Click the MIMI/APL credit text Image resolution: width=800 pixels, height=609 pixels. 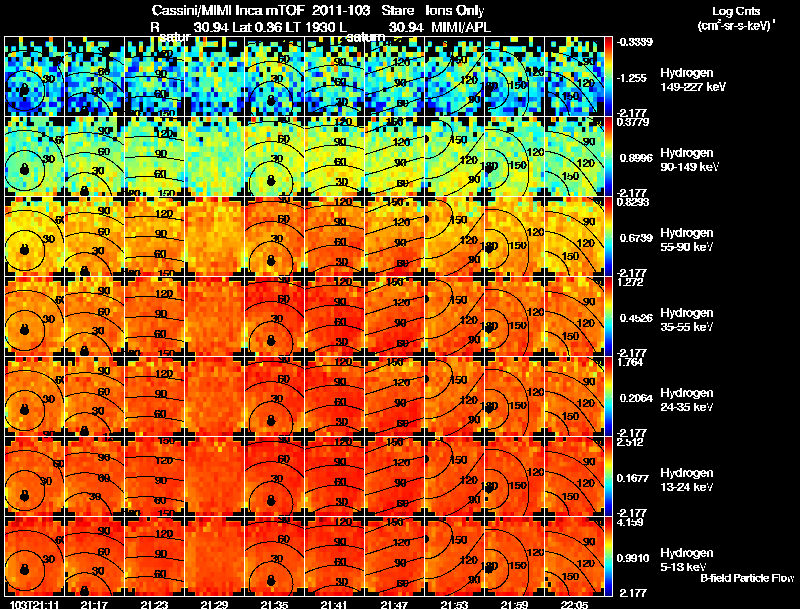point(461,28)
